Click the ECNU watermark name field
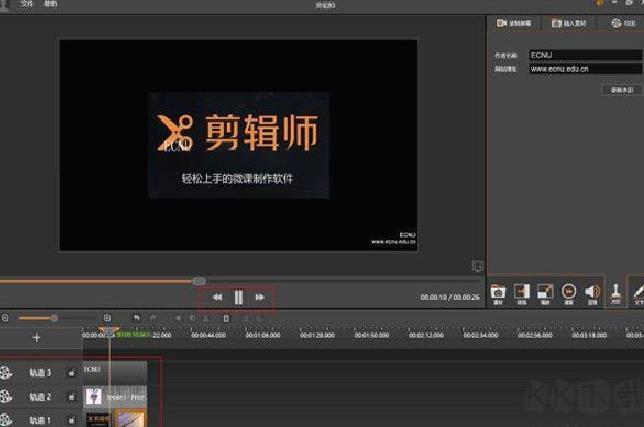This screenshot has width=644, height=427. tap(585, 55)
